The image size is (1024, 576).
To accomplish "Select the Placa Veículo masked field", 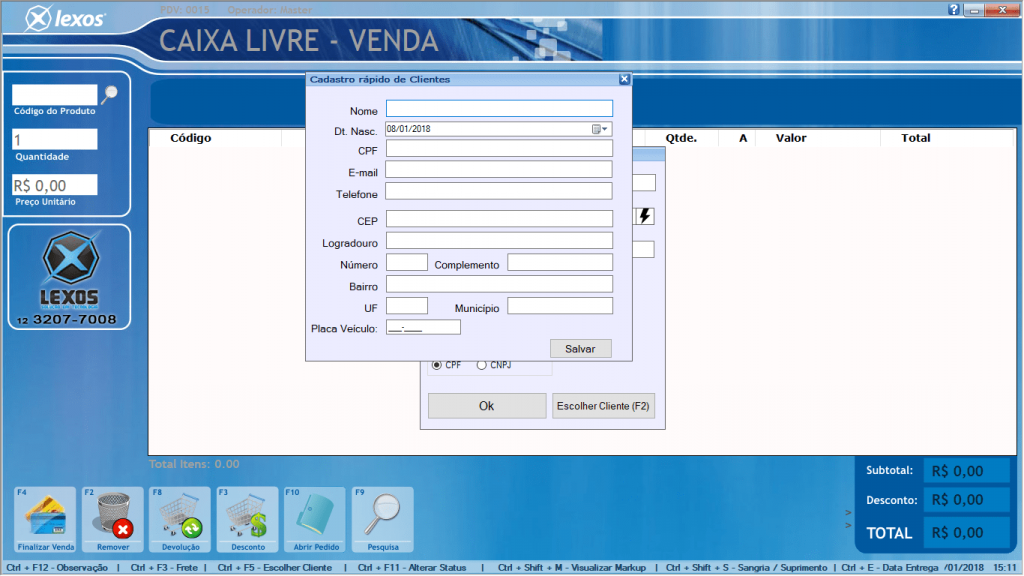I will [x=423, y=327].
